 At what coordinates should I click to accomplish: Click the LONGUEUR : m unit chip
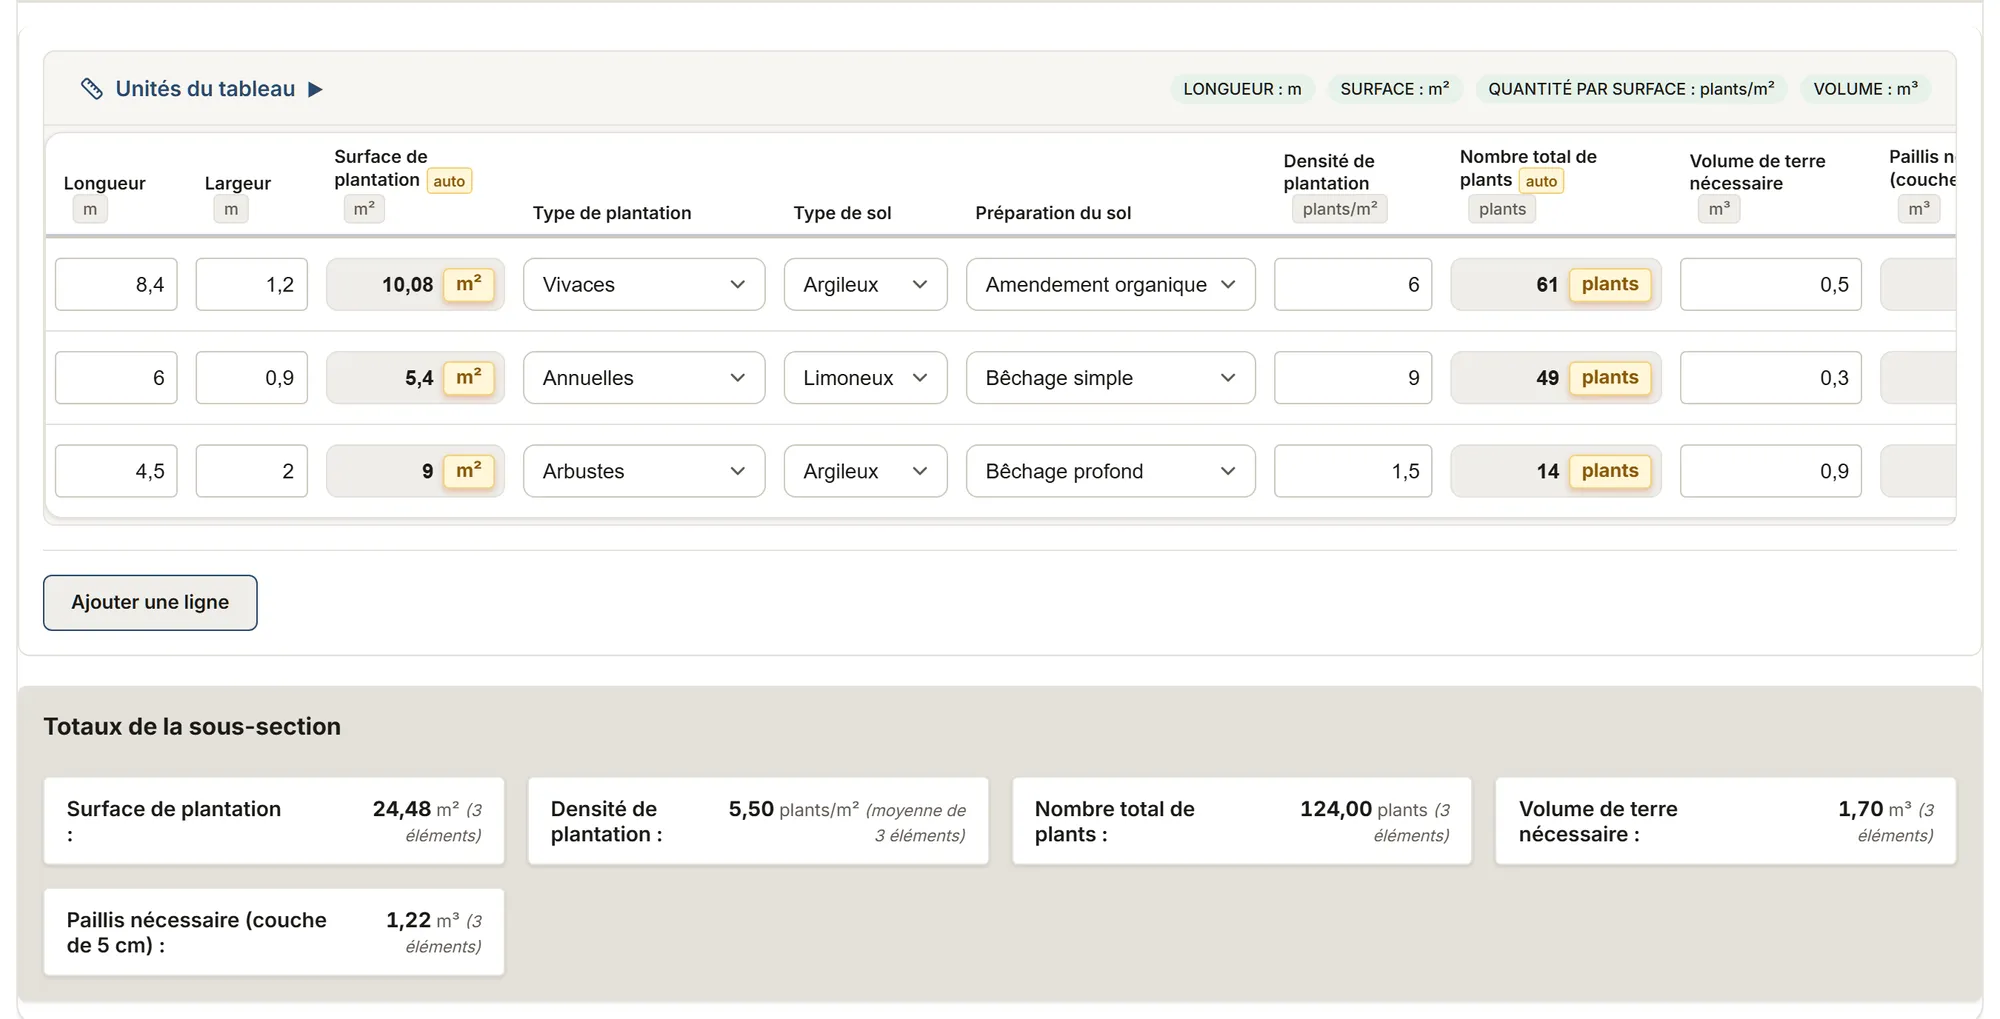click(x=1242, y=89)
